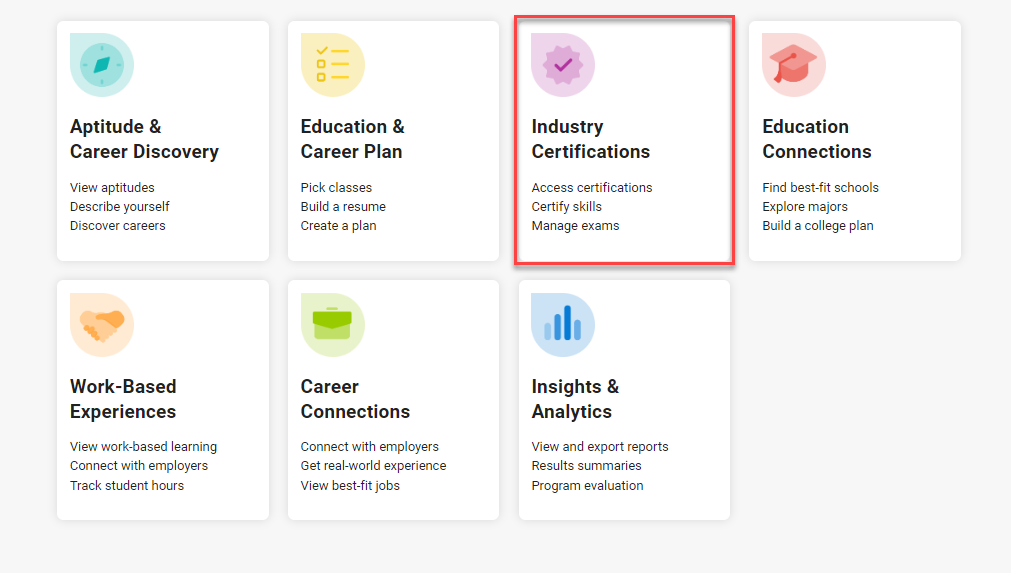The width and height of the screenshot is (1011, 573).
Task: Click the 'Manage exams' text
Action: (x=575, y=226)
